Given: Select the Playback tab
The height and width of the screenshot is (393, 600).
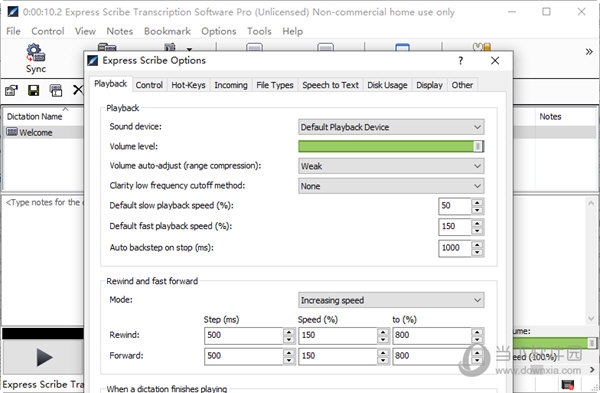Looking at the screenshot, I should (x=111, y=84).
